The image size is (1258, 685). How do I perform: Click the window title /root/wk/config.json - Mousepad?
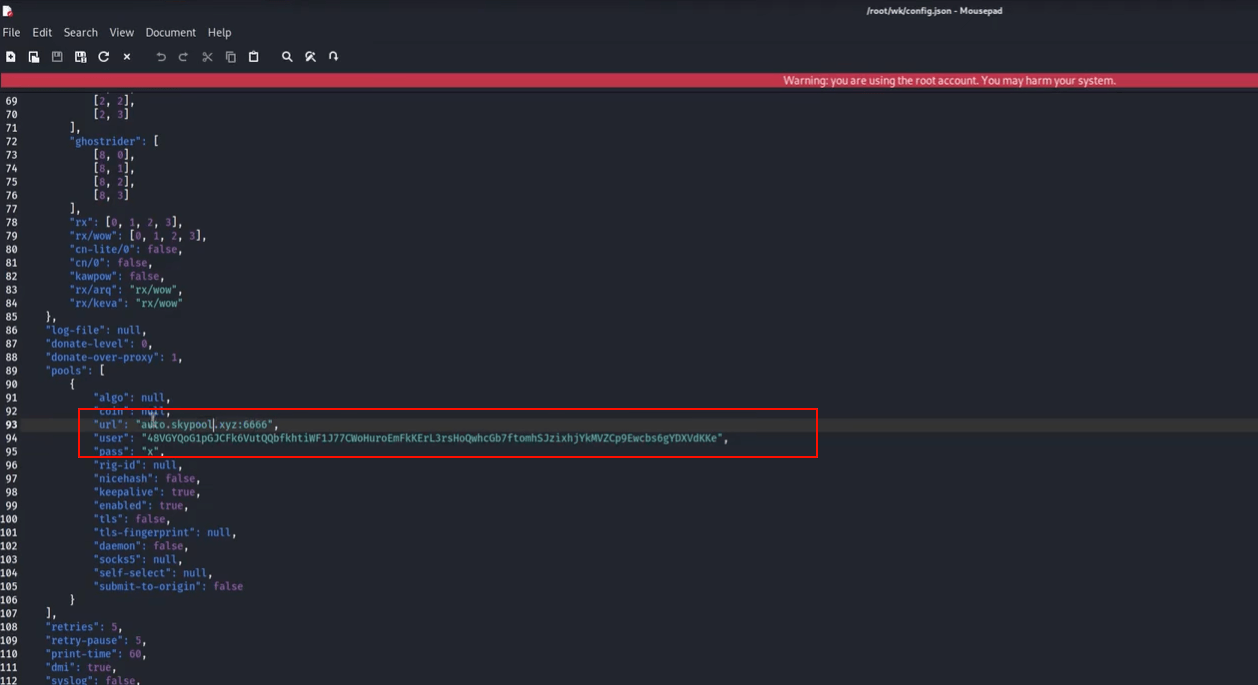(x=934, y=11)
